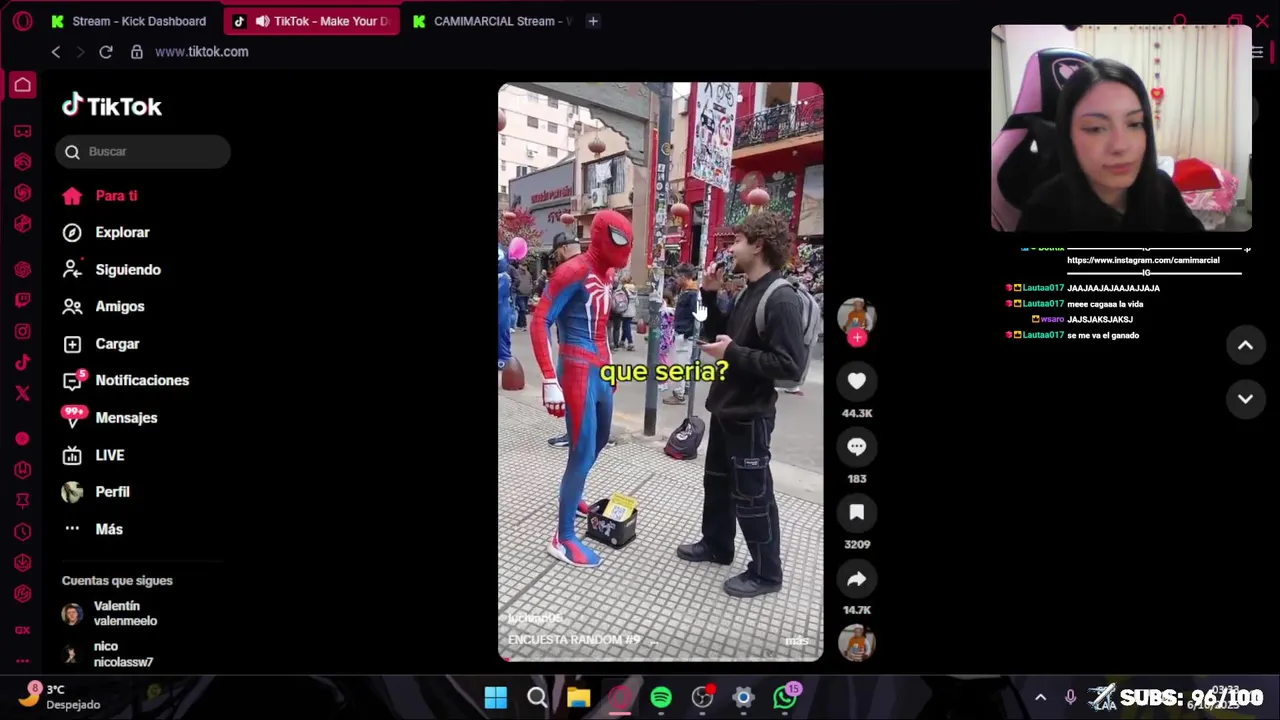This screenshot has height=720, width=1280.
Task: Open the creator's avatar beside the video
Action: pos(856,316)
